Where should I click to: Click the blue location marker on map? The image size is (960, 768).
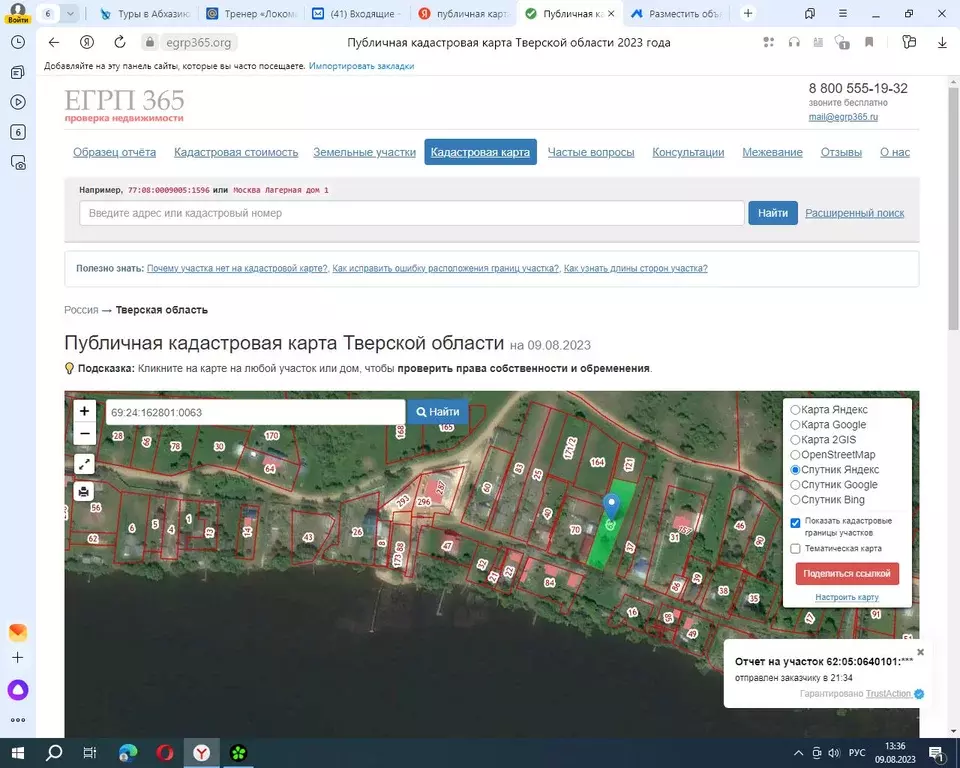(x=612, y=506)
